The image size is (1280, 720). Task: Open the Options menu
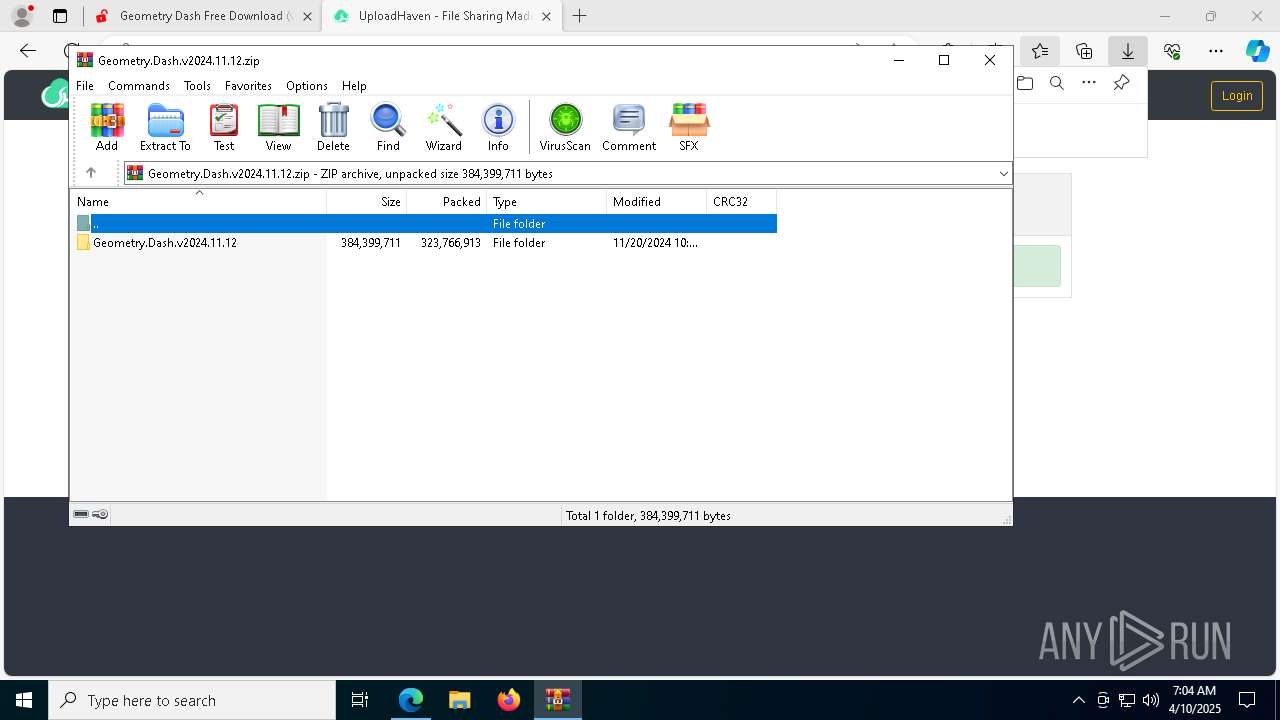[307, 86]
